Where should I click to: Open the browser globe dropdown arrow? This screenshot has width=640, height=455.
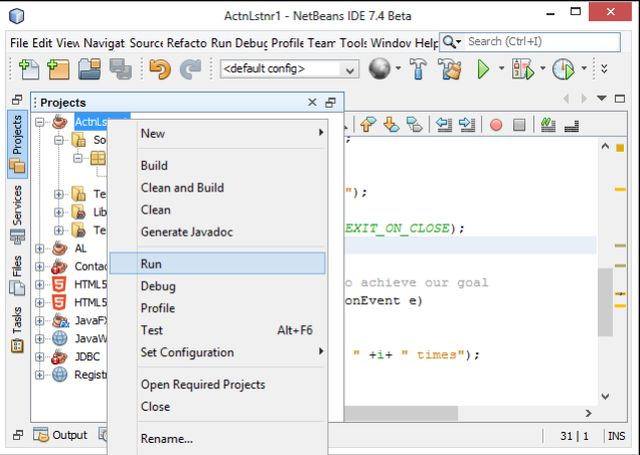click(x=398, y=68)
